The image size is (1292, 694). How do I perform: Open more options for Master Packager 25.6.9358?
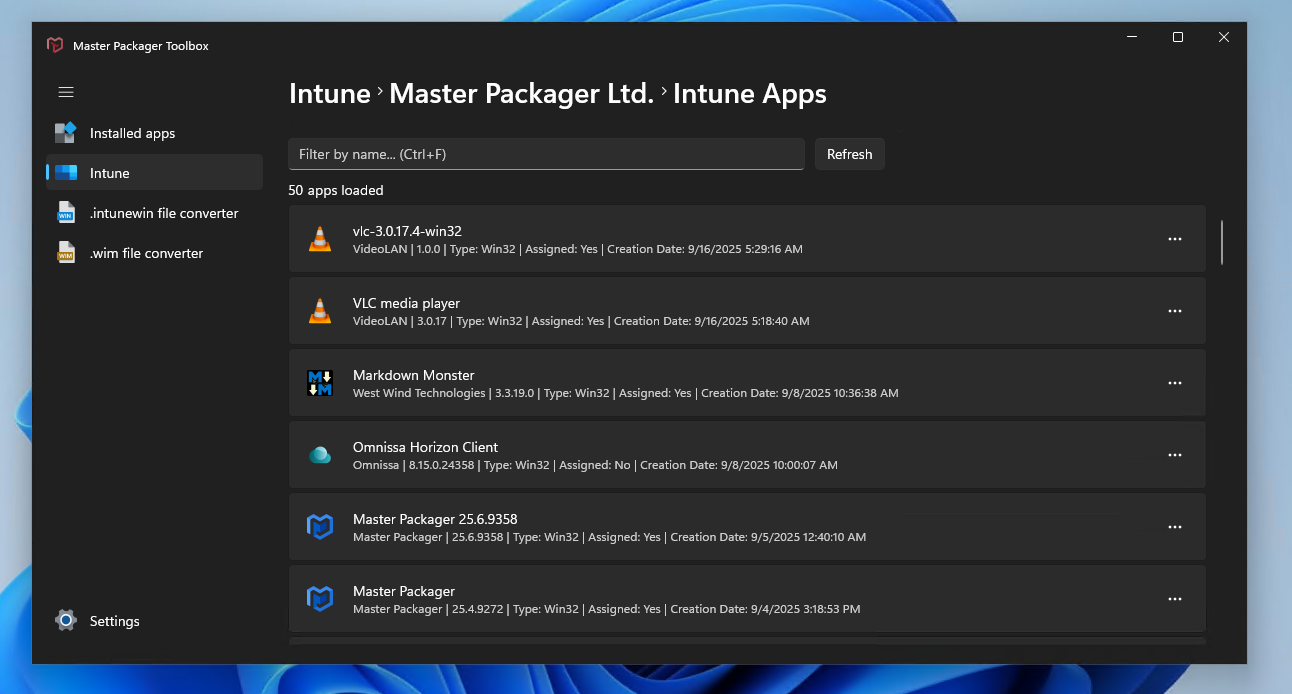click(1175, 527)
